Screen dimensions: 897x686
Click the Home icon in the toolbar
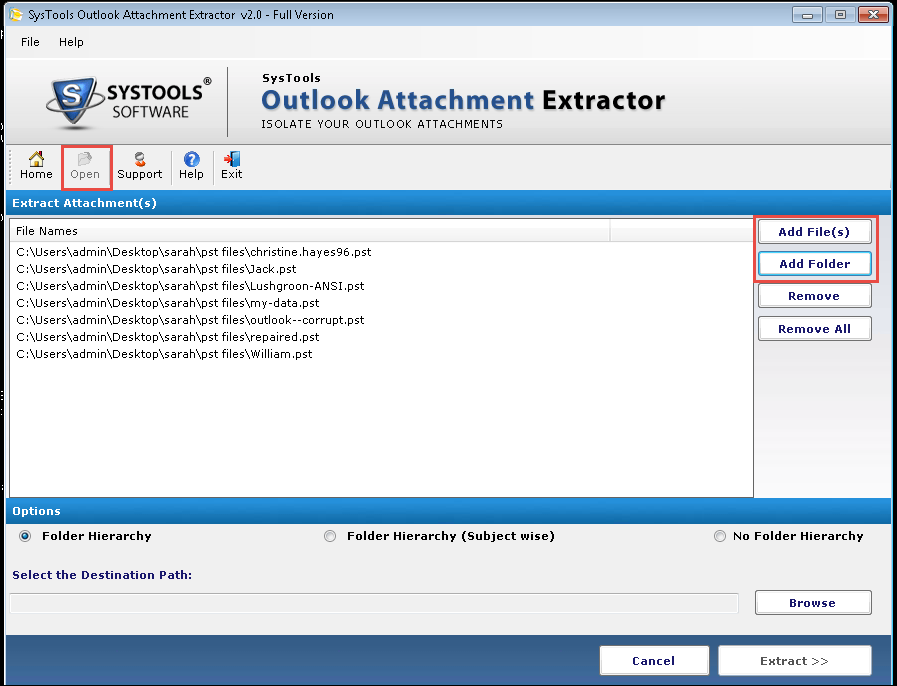(x=35, y=165)
